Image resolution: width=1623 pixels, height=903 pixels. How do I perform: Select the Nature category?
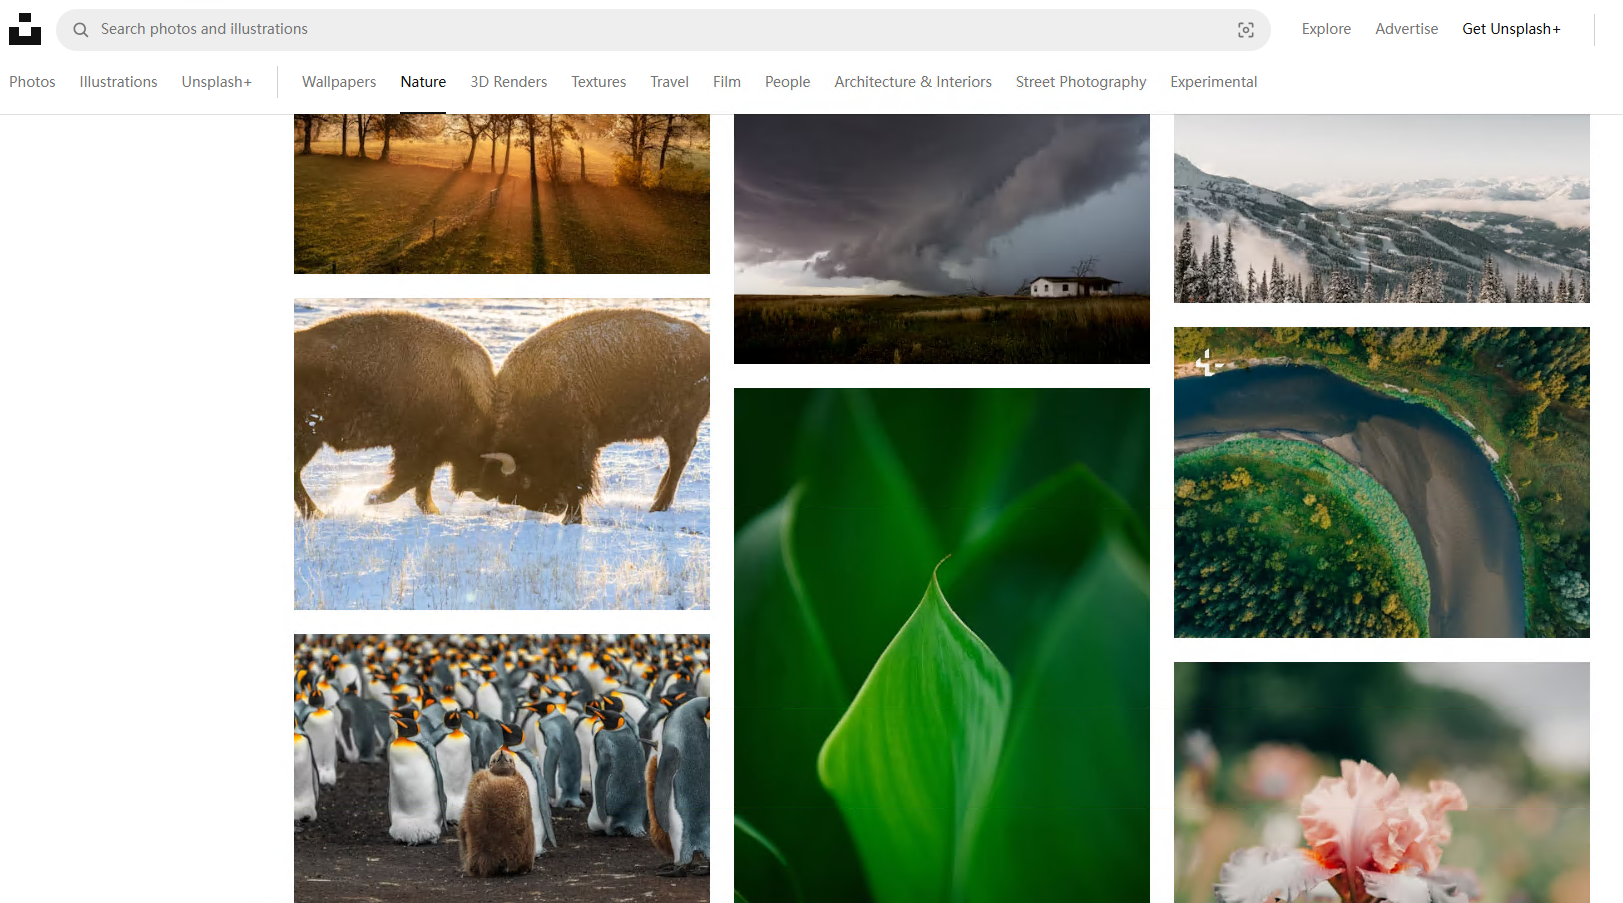[x=423, y=82]
